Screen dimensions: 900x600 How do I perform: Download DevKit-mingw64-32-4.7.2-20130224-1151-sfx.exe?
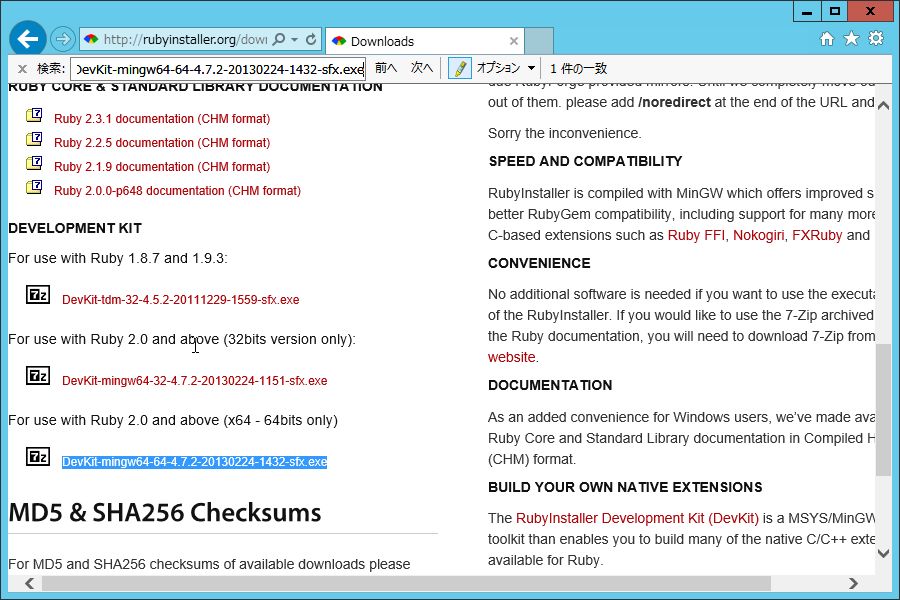pos(195,381)
